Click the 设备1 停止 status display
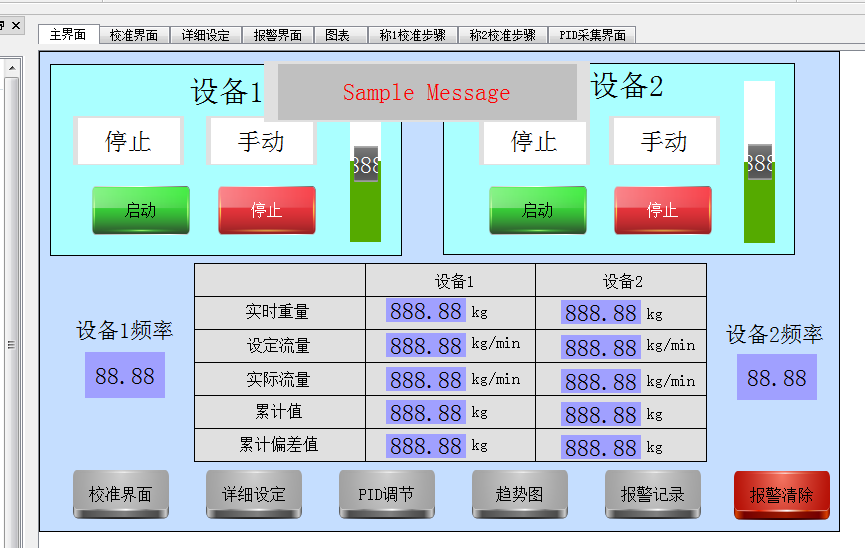Viewport: 865px width, 548px height. point(129,141)
